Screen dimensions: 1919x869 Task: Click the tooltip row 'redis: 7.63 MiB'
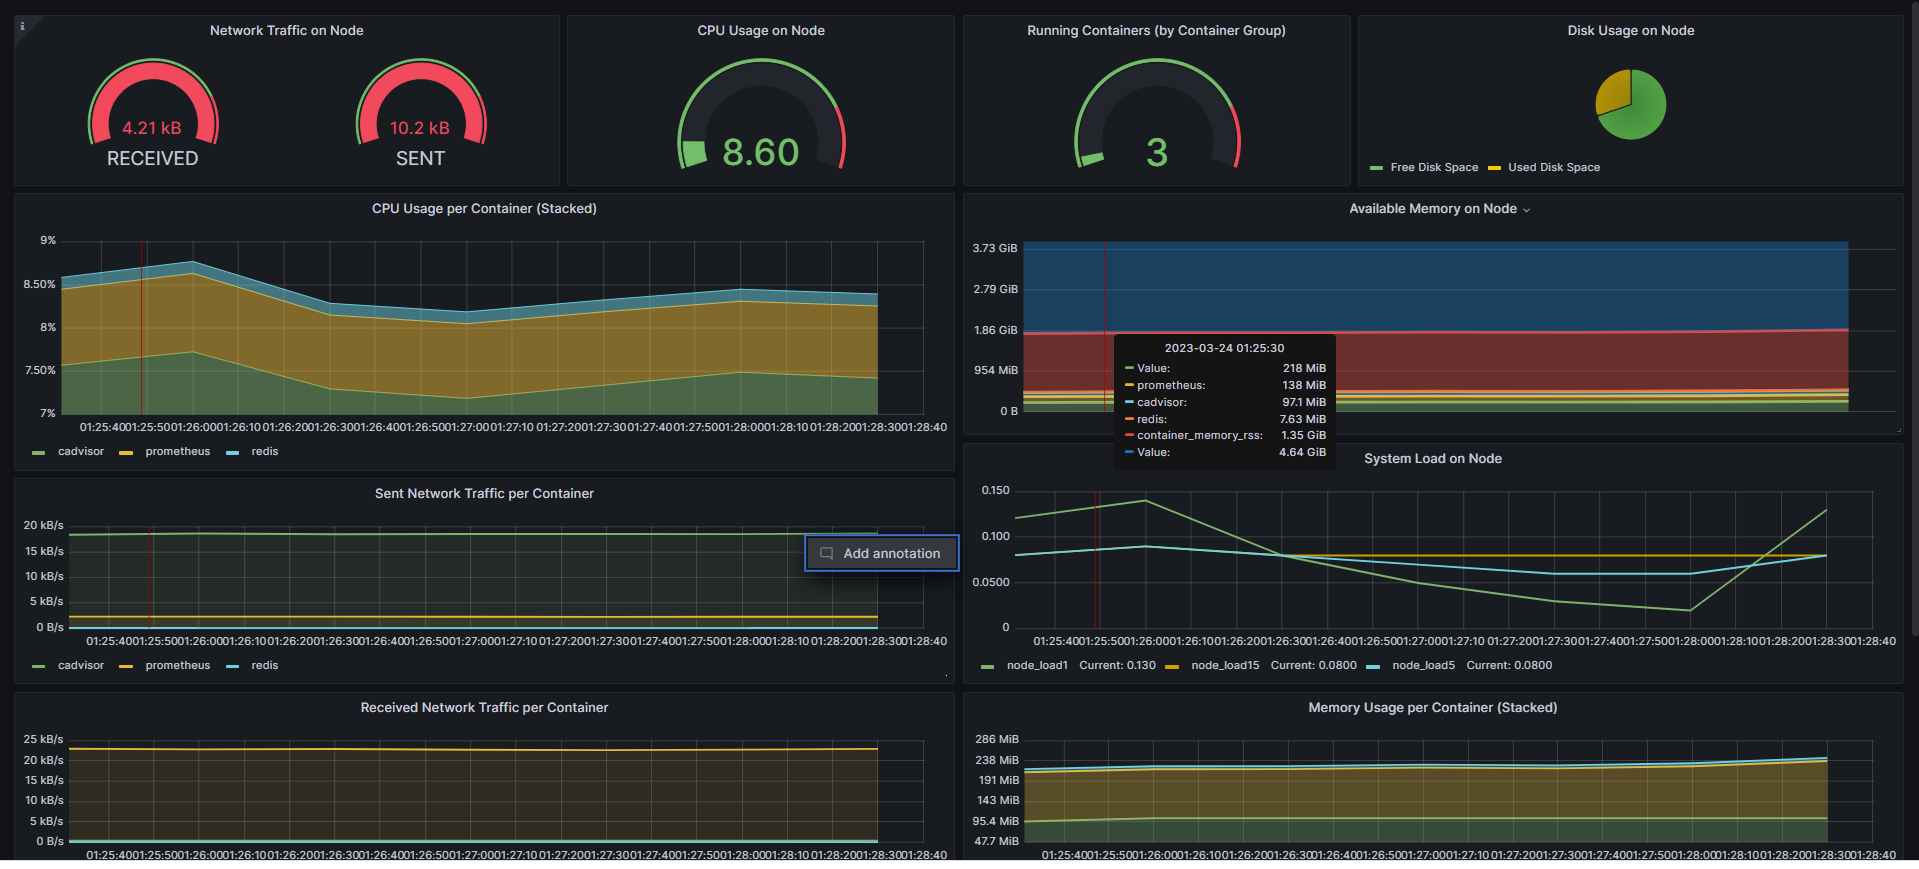pos(1225,420)
